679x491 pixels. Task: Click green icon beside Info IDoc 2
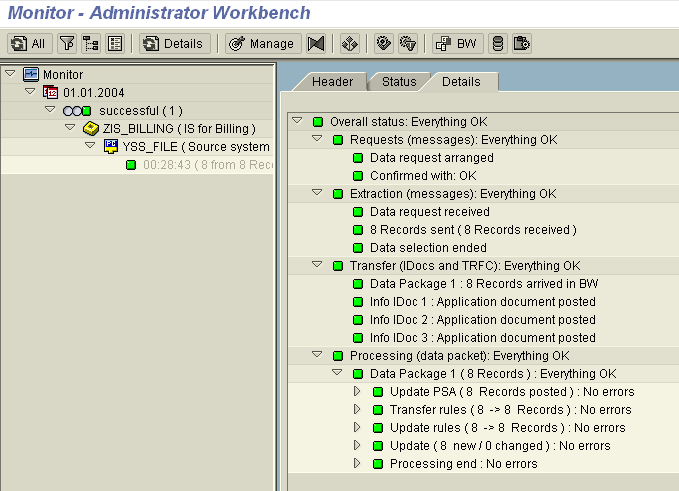358,320
